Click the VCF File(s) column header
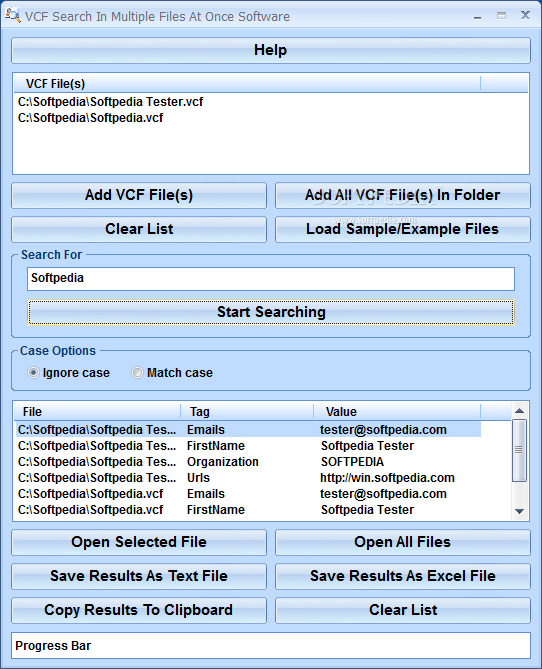Image resolution: width=542 pixels, height=669 pixels. pyautogui.click(x=247, y=84)
